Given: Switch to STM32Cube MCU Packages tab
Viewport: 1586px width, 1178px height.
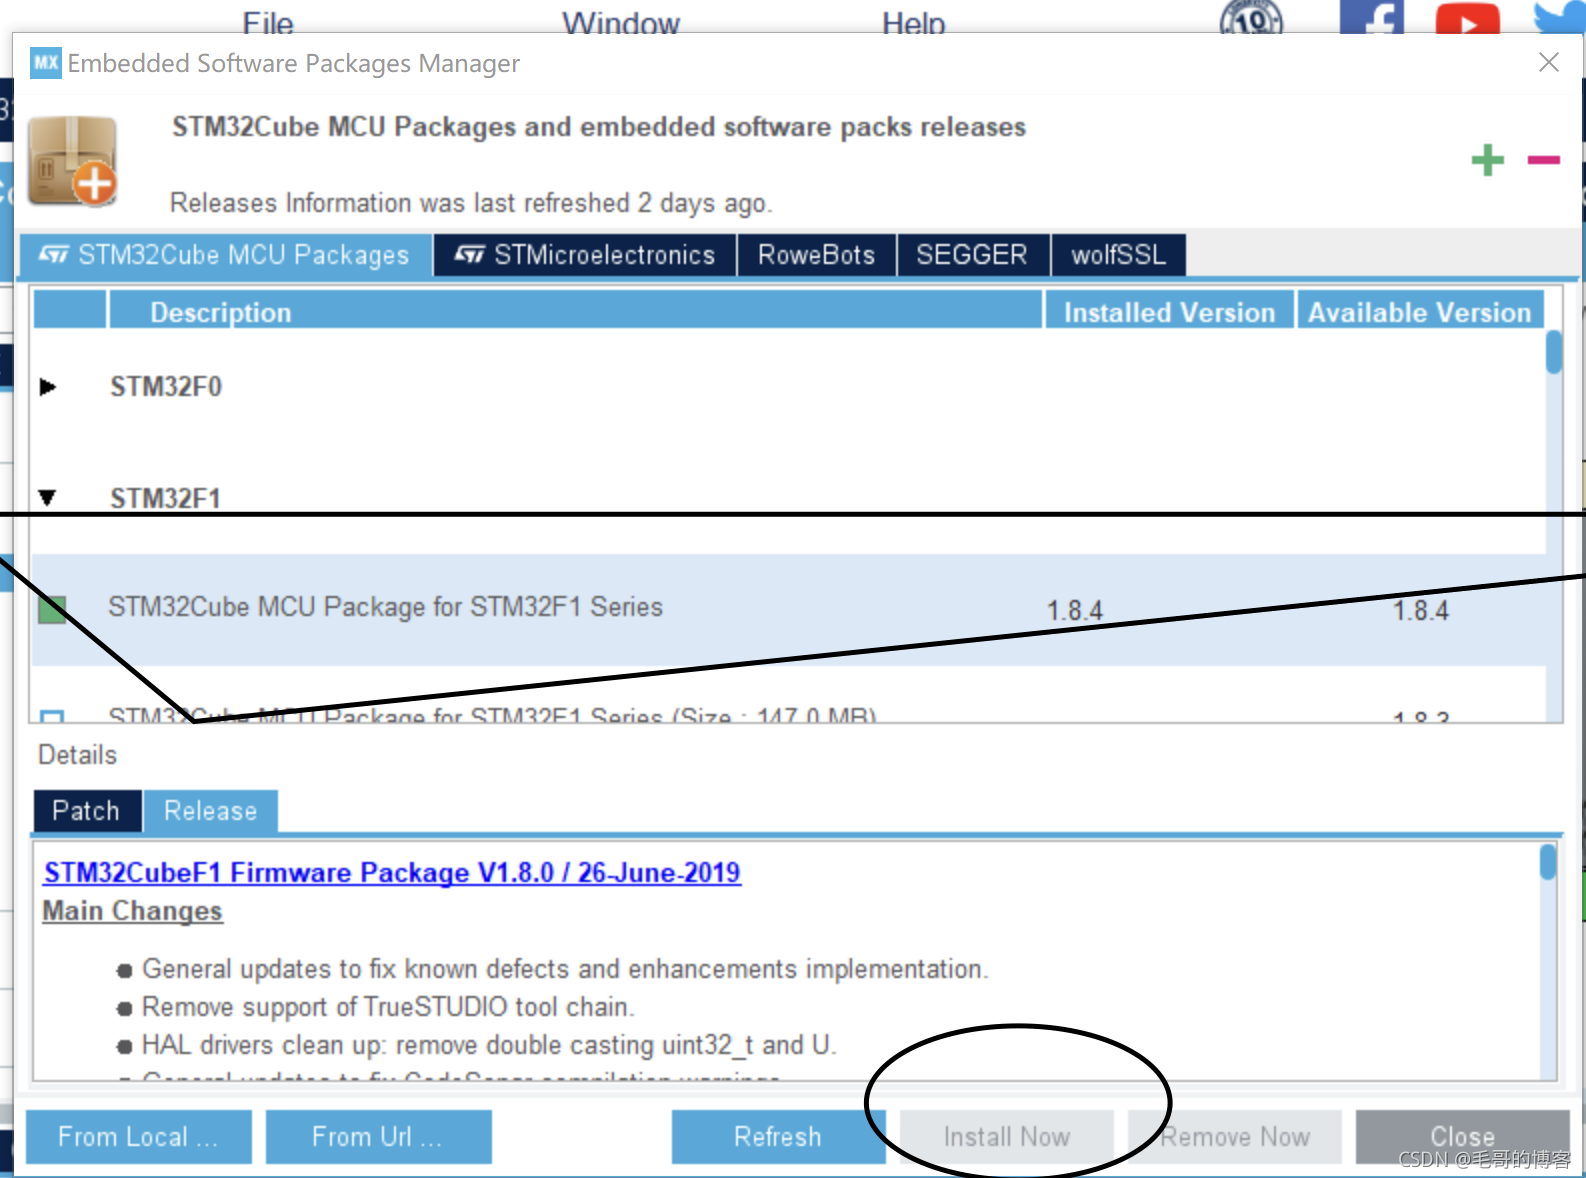Looking at the screenshot, I should click(x=226, y=255).
